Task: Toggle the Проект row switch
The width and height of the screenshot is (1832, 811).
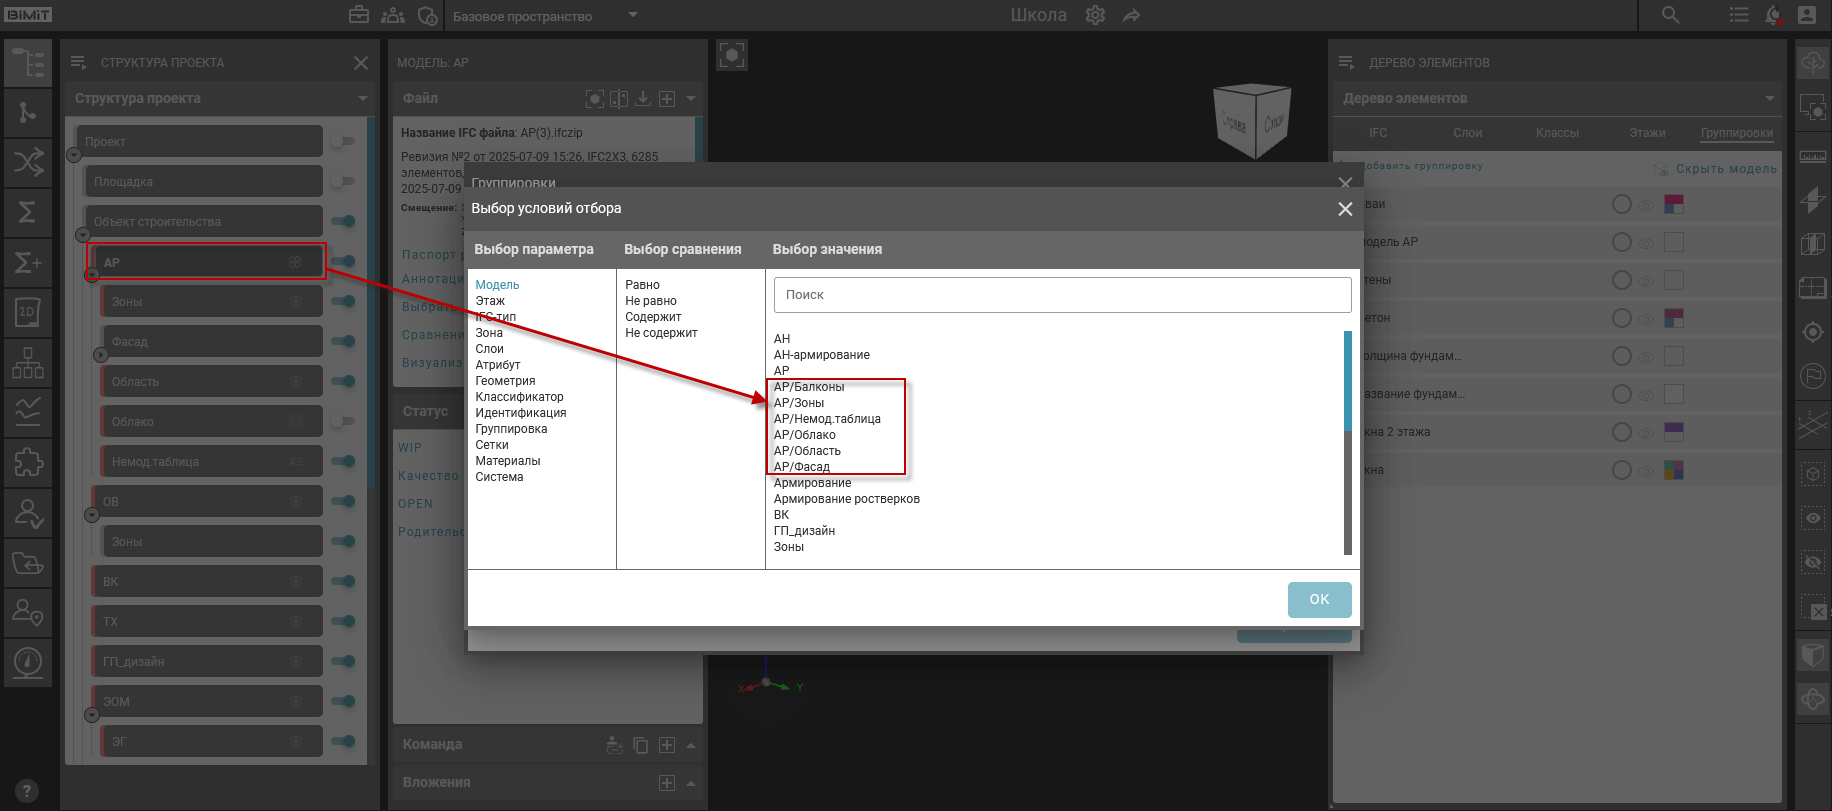Action: point(343,141)
